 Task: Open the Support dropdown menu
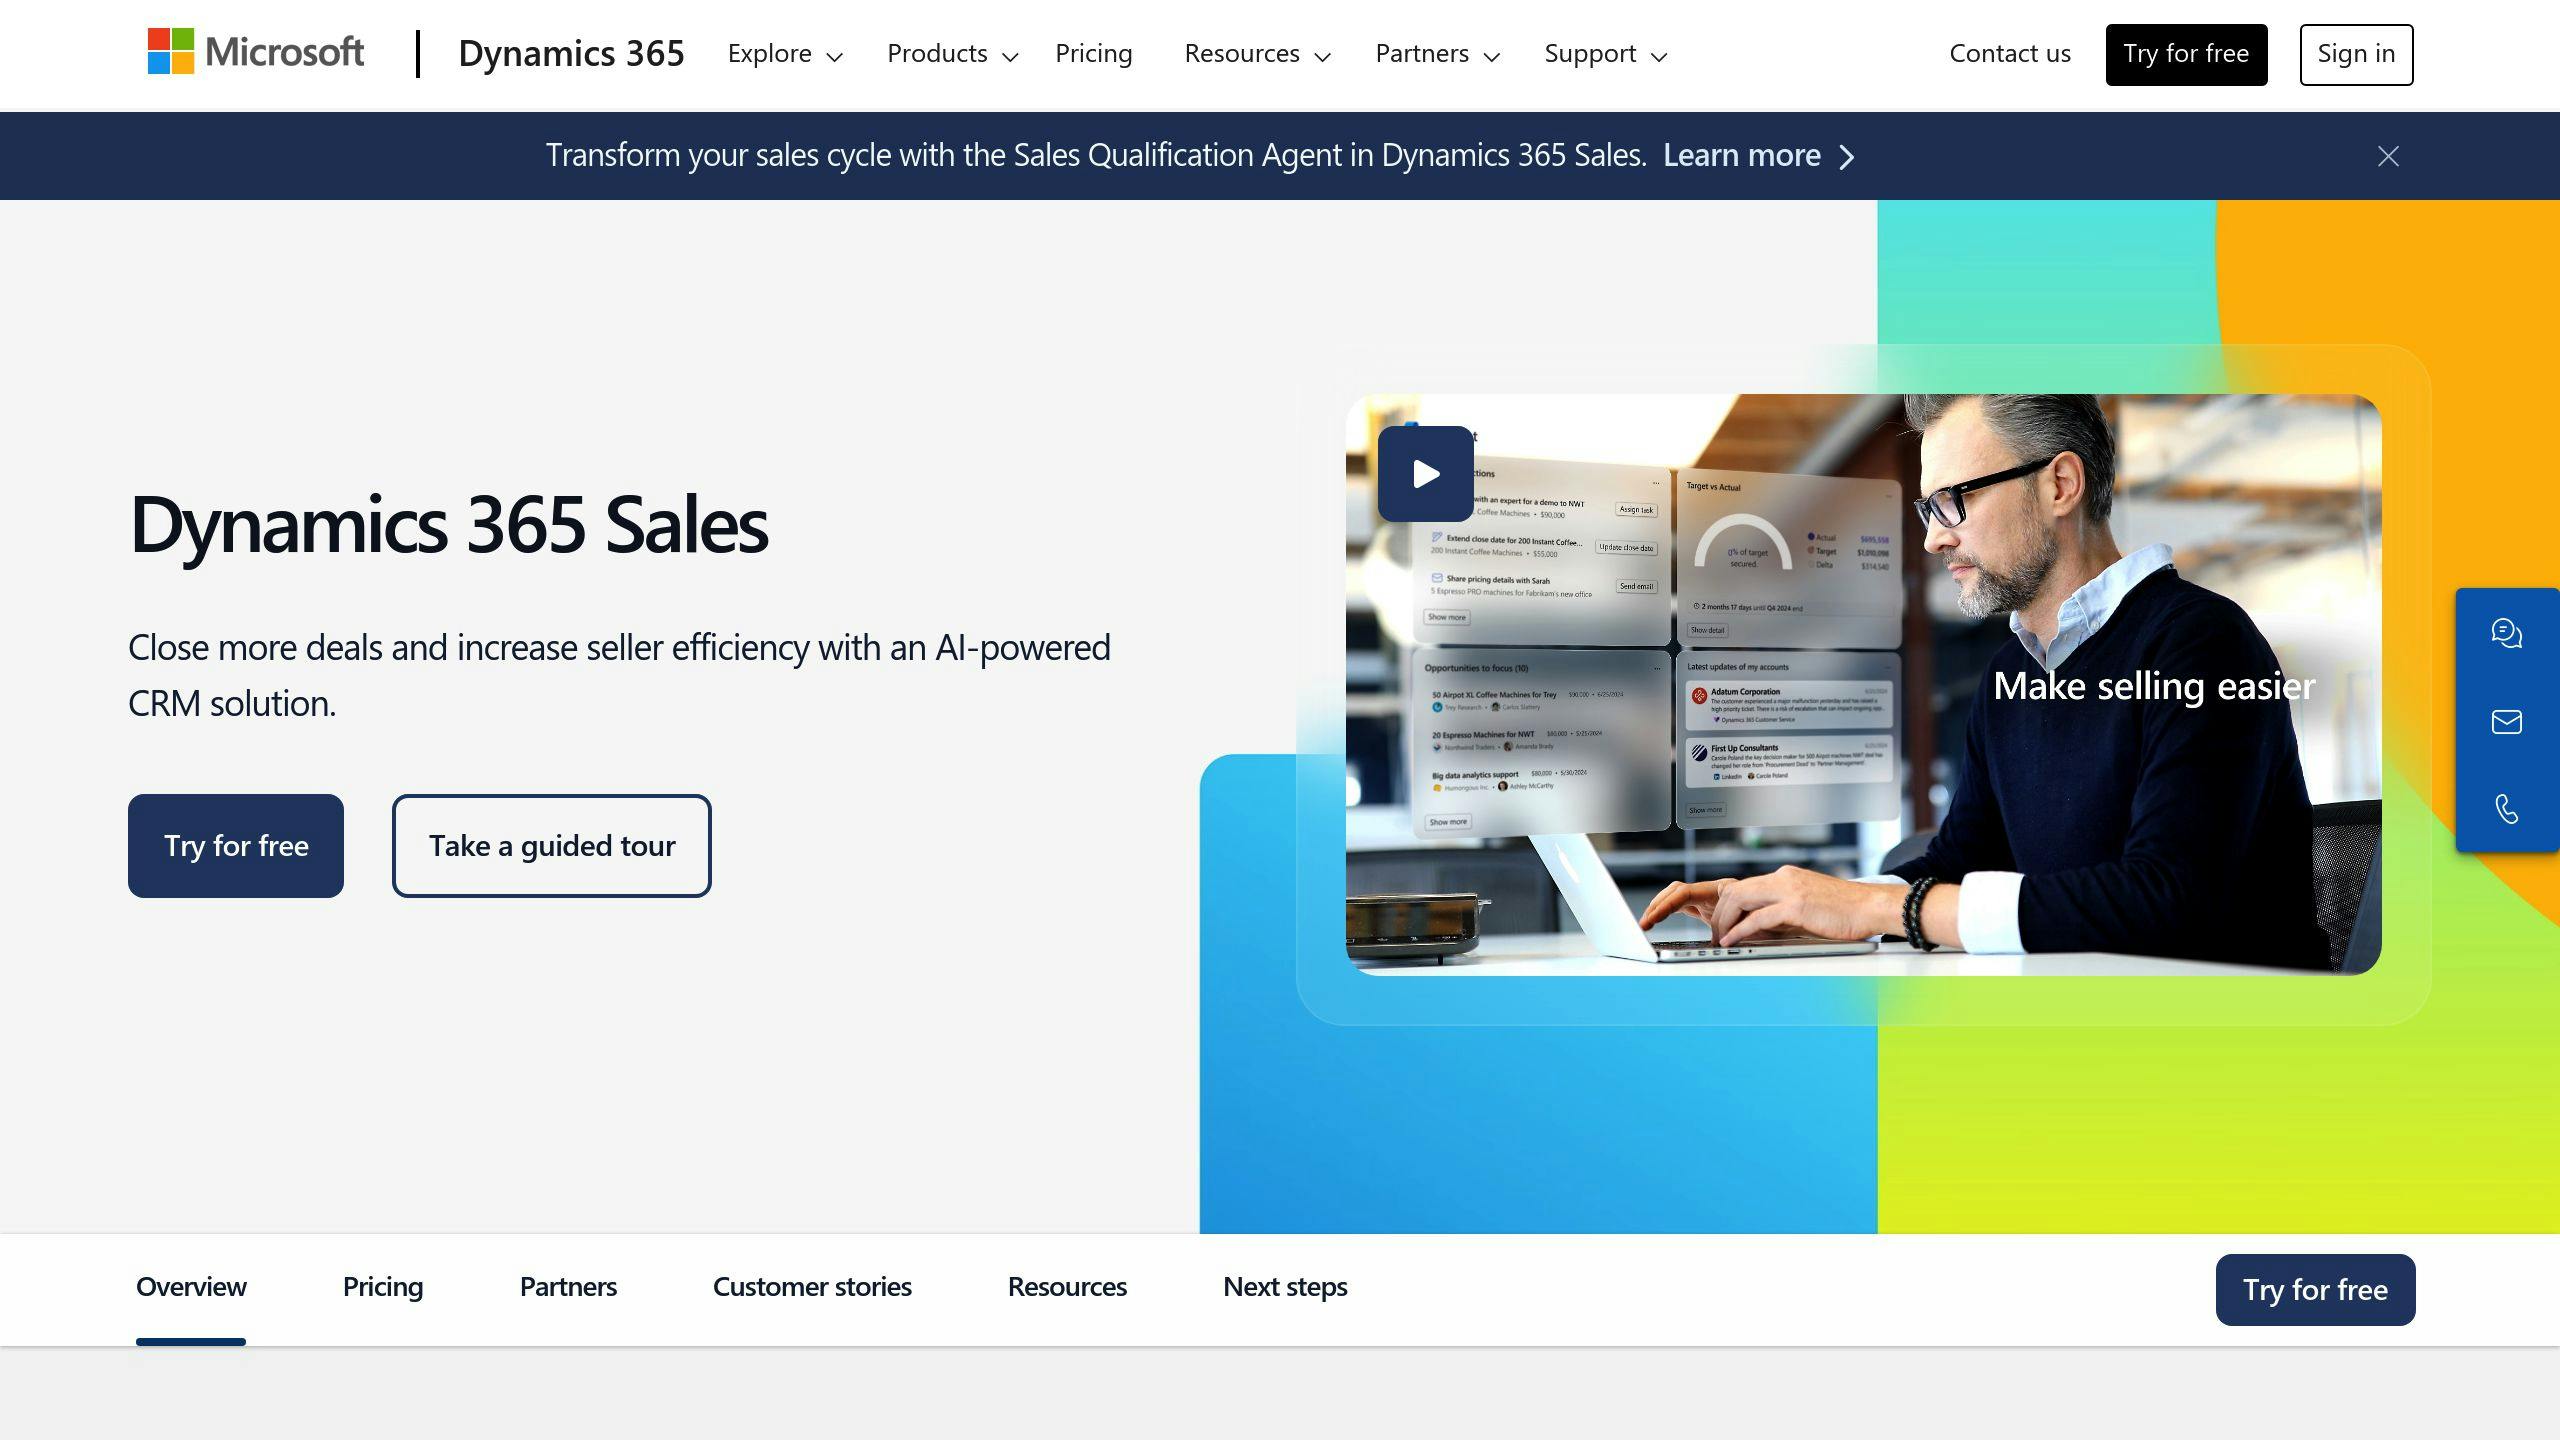point(1605,54)
